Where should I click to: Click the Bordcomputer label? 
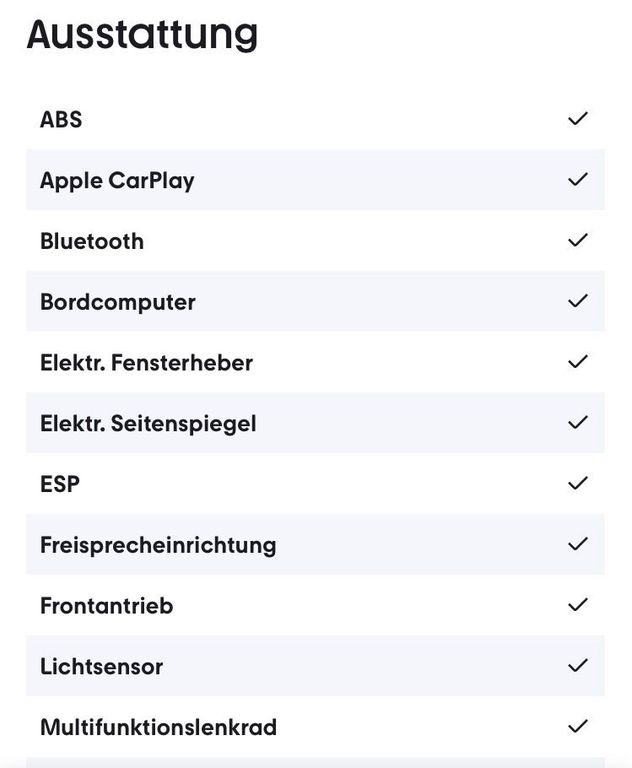point(118,302)
